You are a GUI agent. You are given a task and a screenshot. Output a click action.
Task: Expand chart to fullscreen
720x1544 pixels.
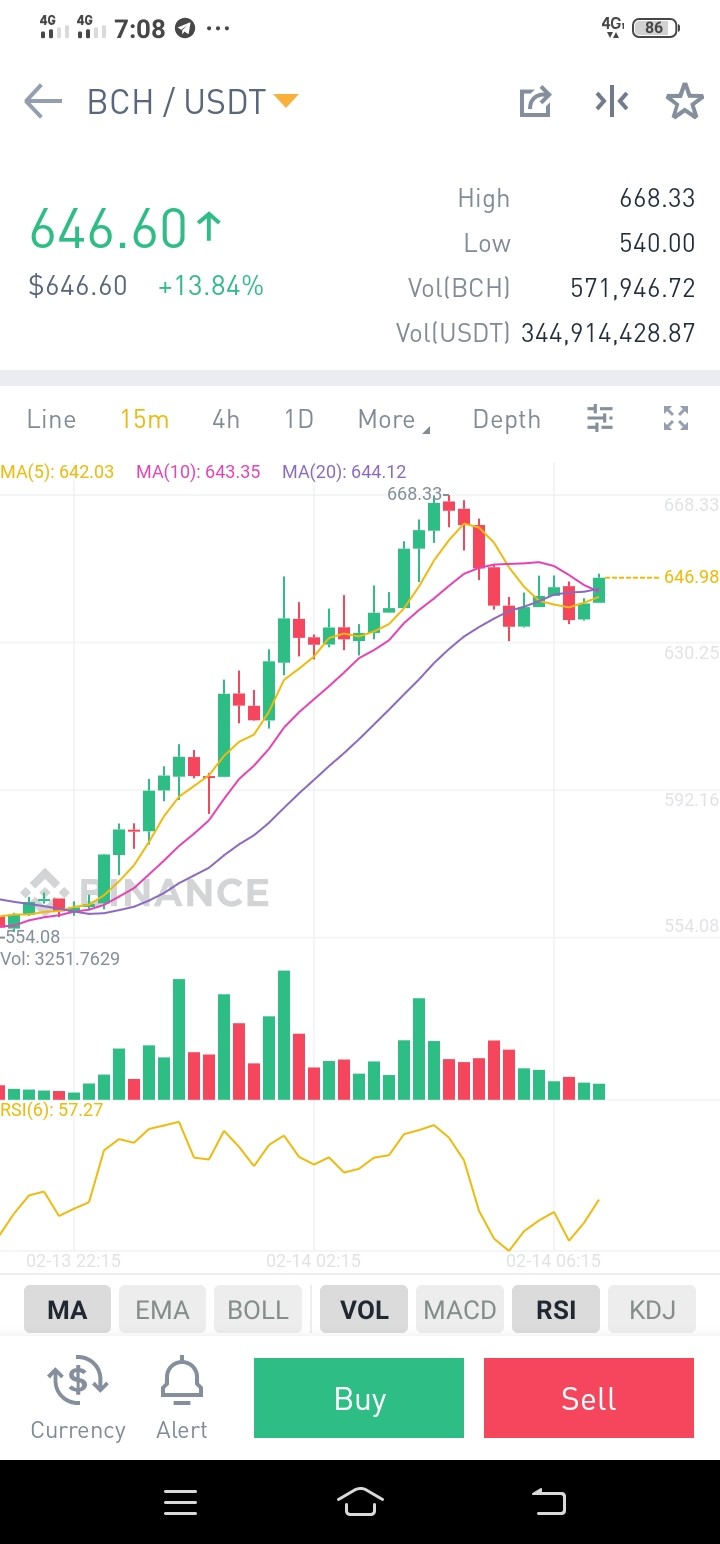click(x=677, y=418)
